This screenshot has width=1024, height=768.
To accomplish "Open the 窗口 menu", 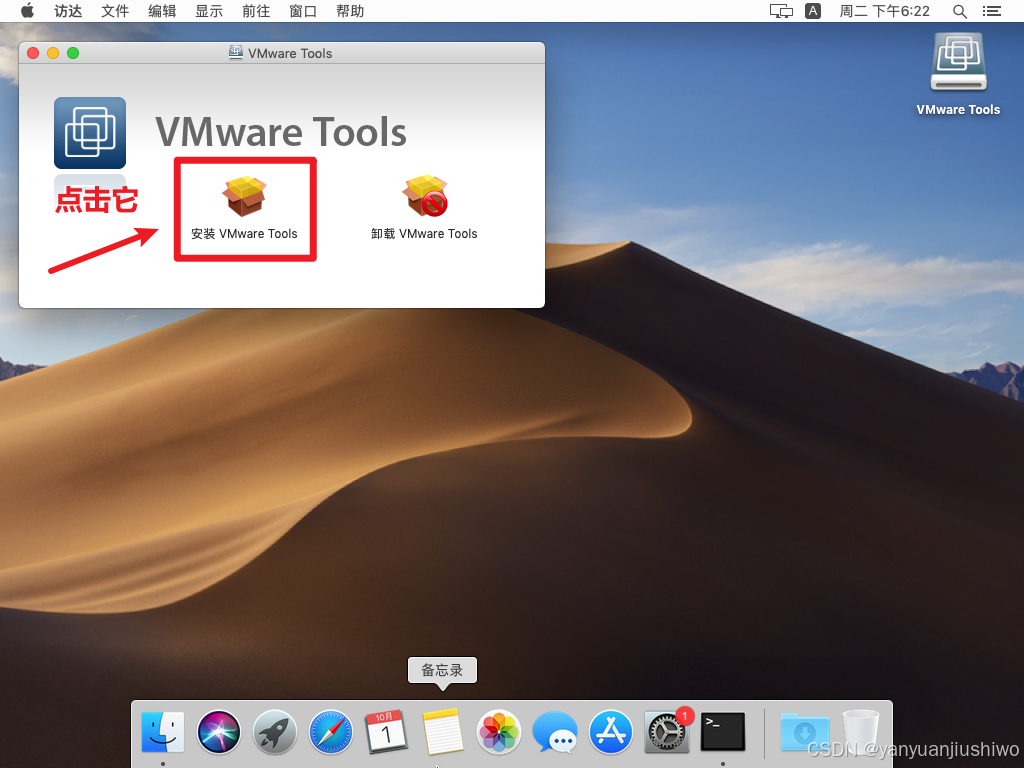I will 303,11.
